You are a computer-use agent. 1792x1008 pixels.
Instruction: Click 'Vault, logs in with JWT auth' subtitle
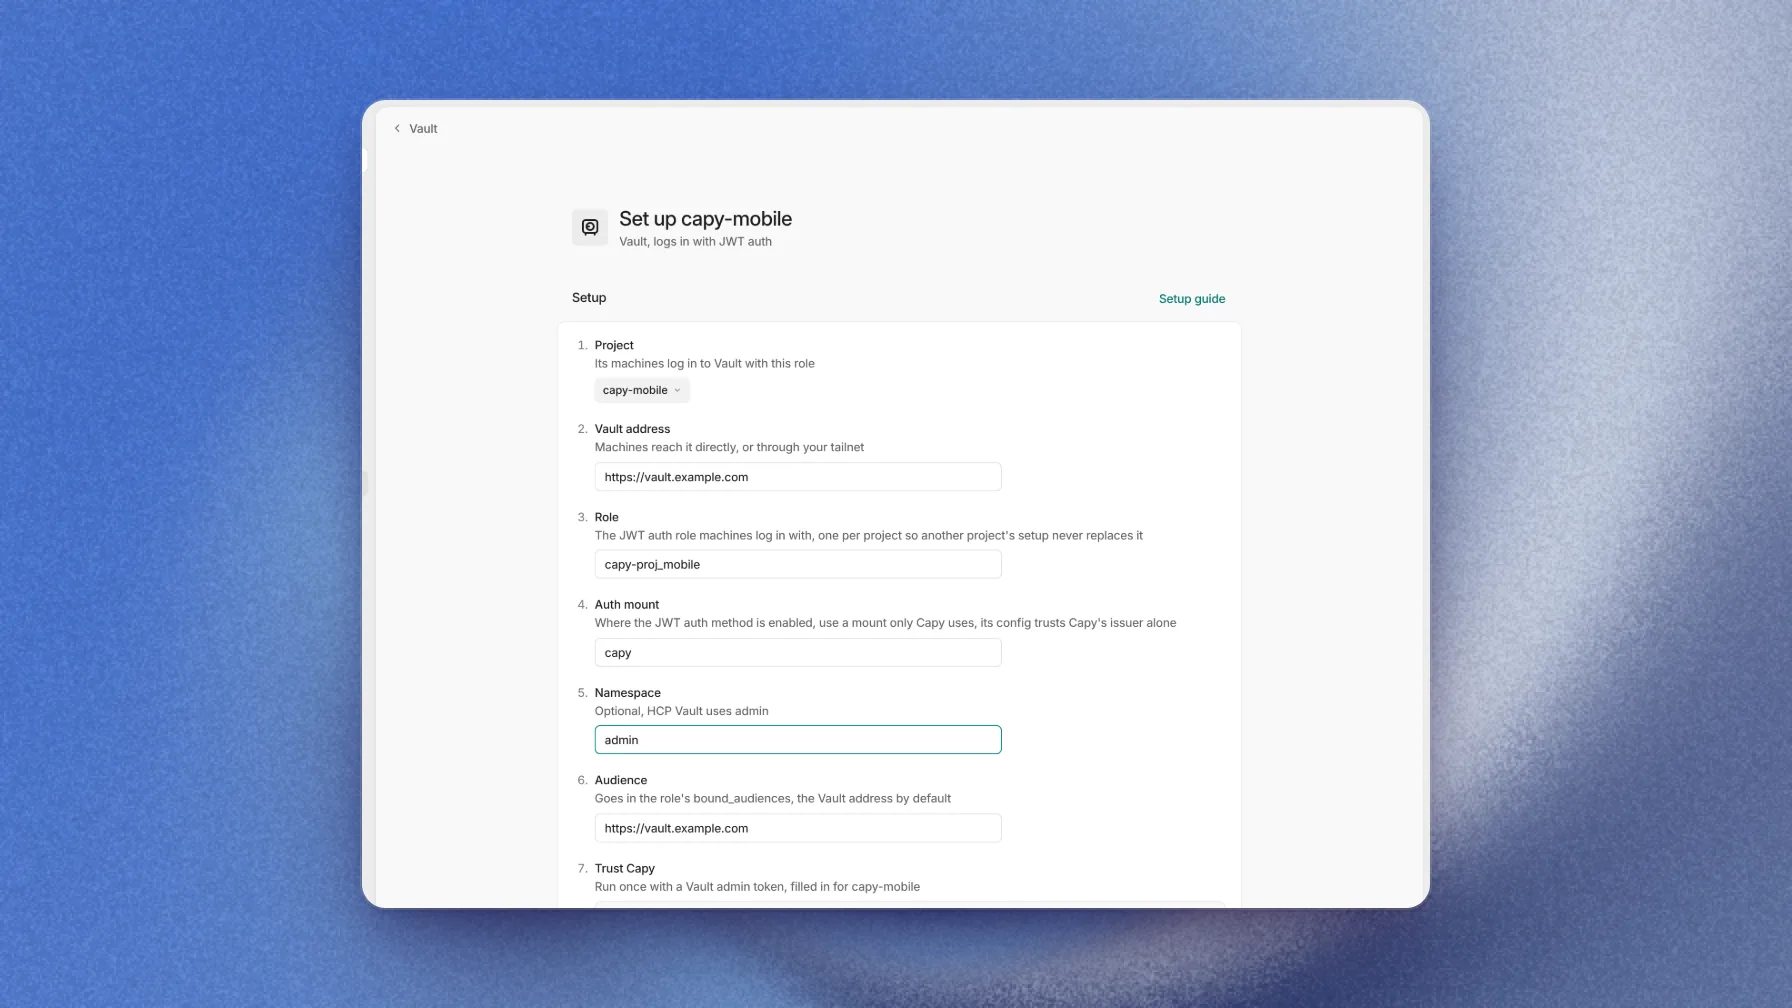695,242
